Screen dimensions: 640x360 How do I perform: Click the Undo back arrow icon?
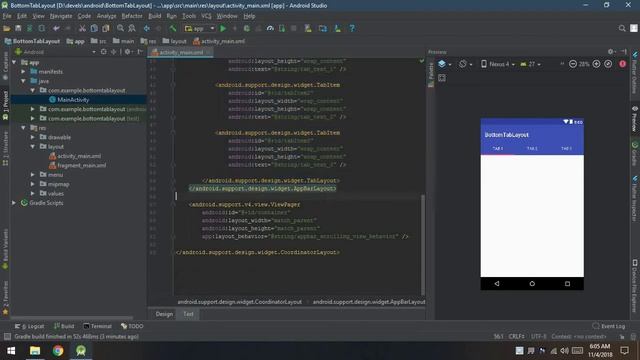pyautogui.click(x=56, y=29)
